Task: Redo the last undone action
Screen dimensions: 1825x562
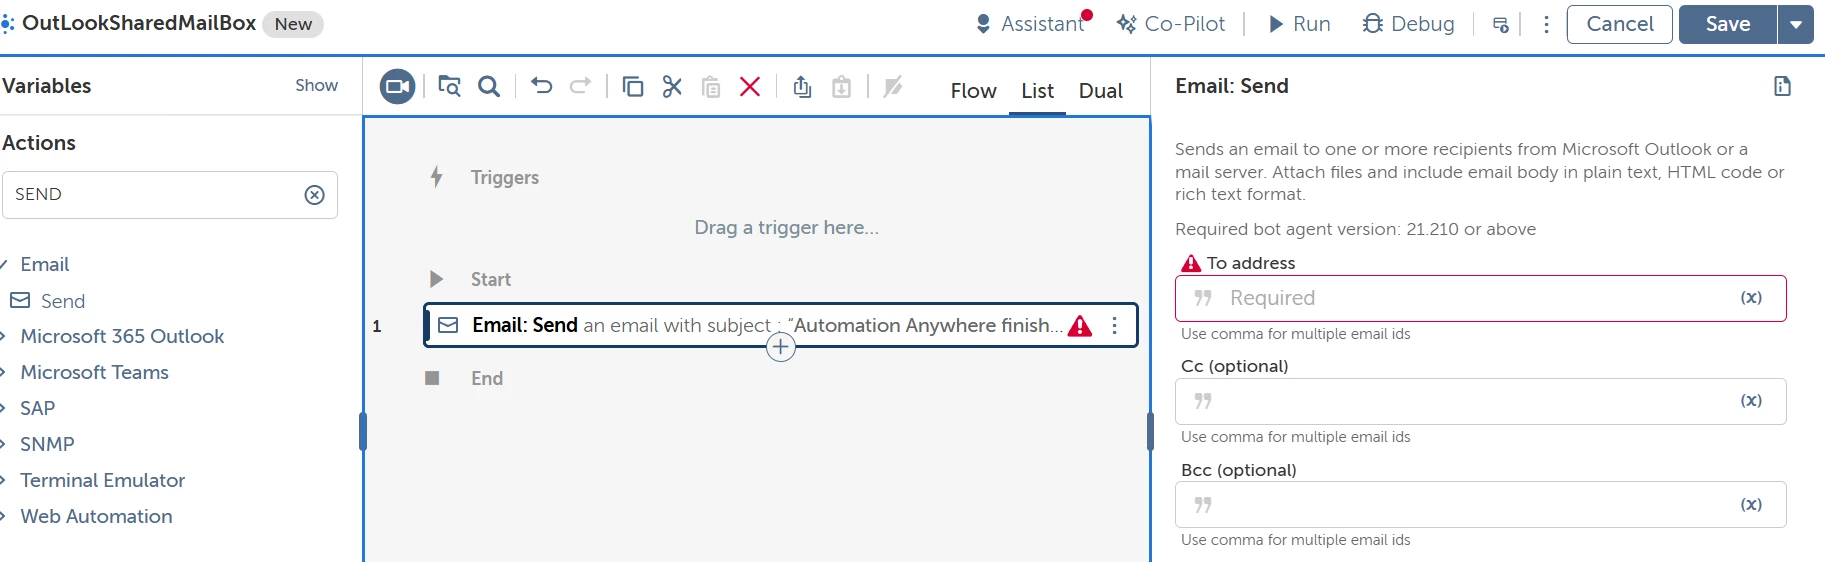Action: coord(580,86)
